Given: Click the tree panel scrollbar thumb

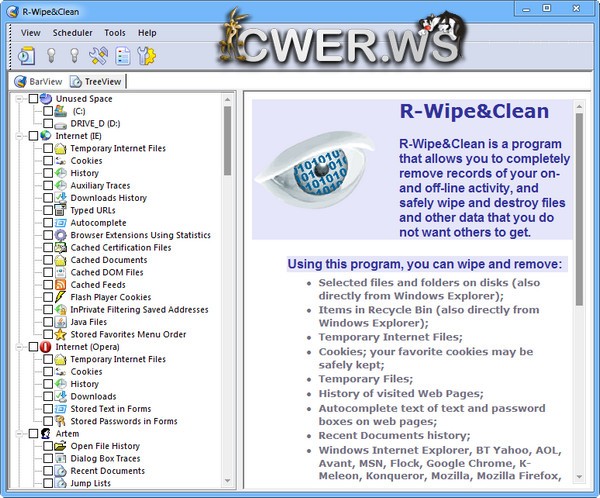Looking at the screenshot, I should (228, 140).
